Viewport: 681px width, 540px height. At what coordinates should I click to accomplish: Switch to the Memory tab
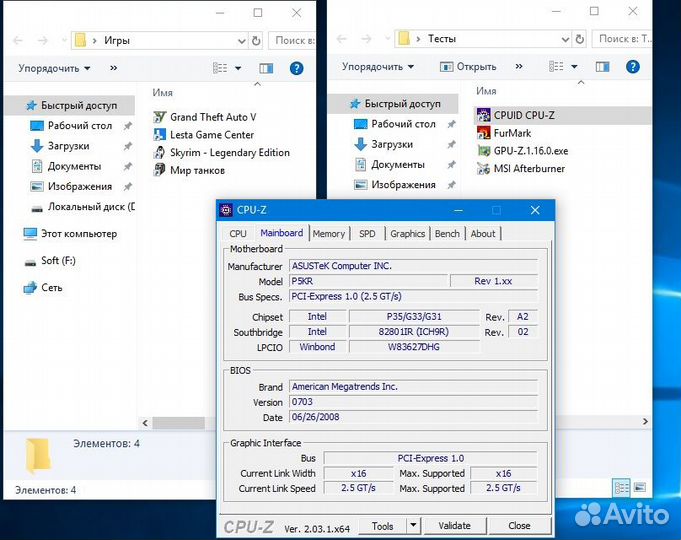(x=329, y=234)
